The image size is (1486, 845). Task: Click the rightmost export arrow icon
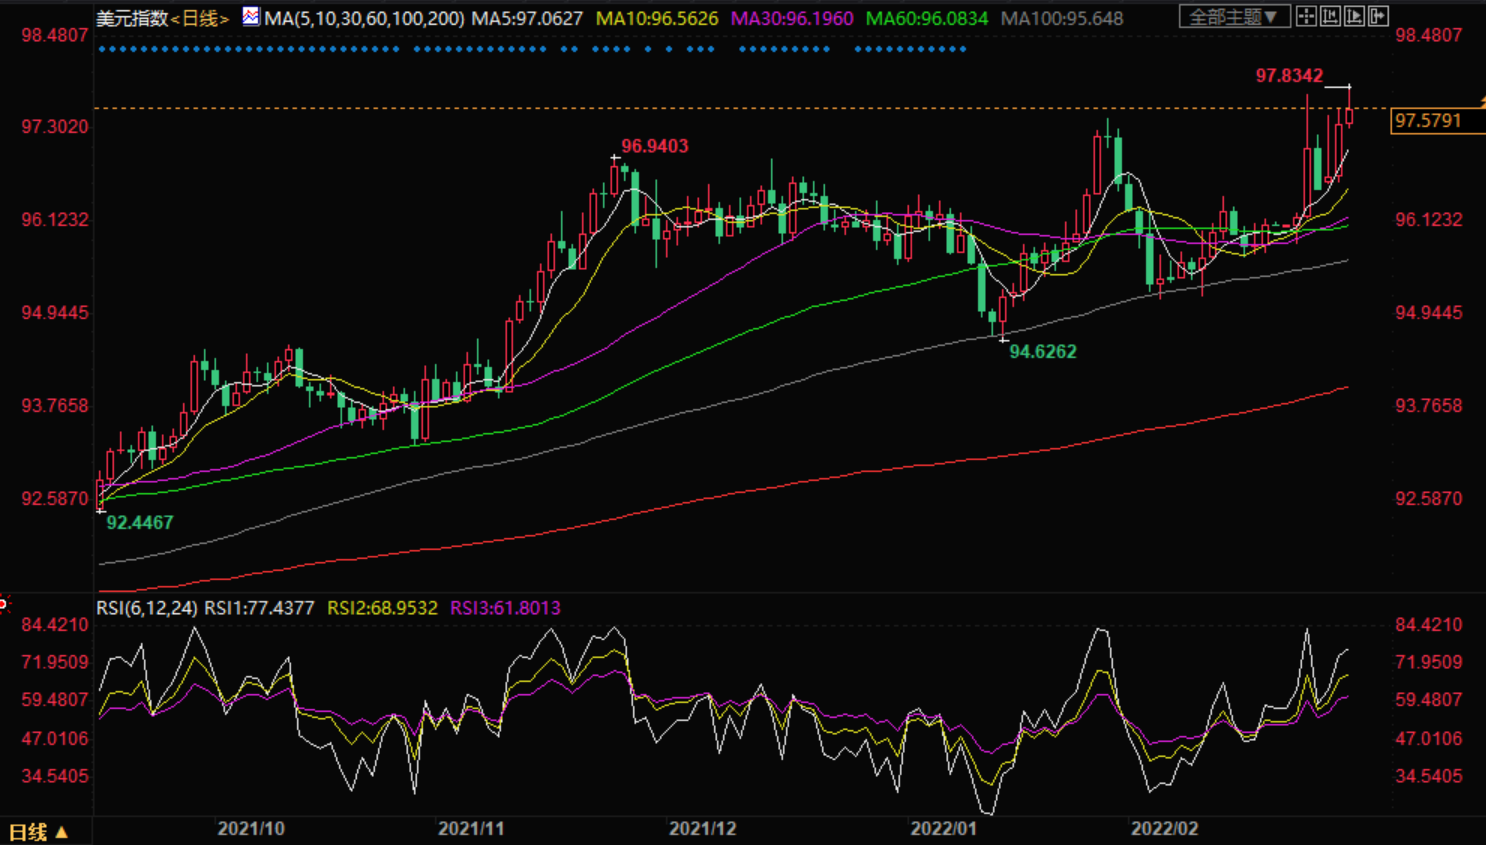[1378, 17]
